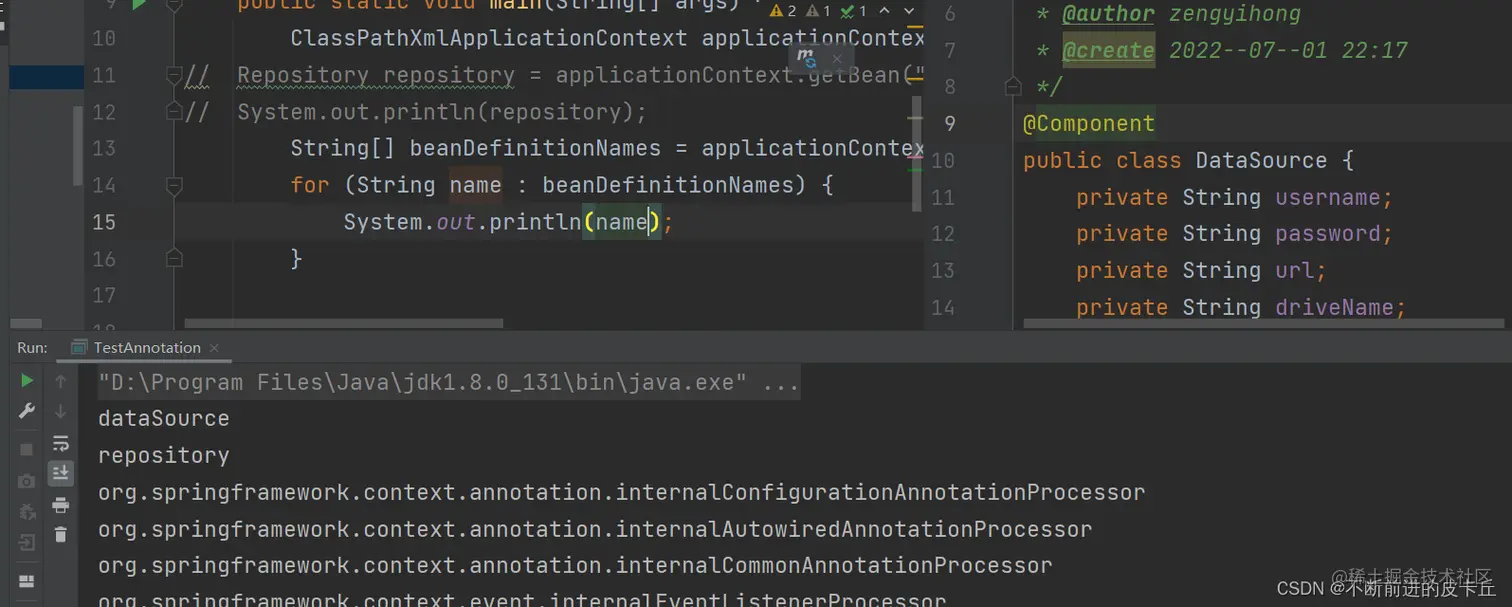The height and width of the screenshot is (607, 1512).
Task: Click internalAutowiredAnnotationProcessor output line
Action: pyautogui.click(x=594, y=529)
